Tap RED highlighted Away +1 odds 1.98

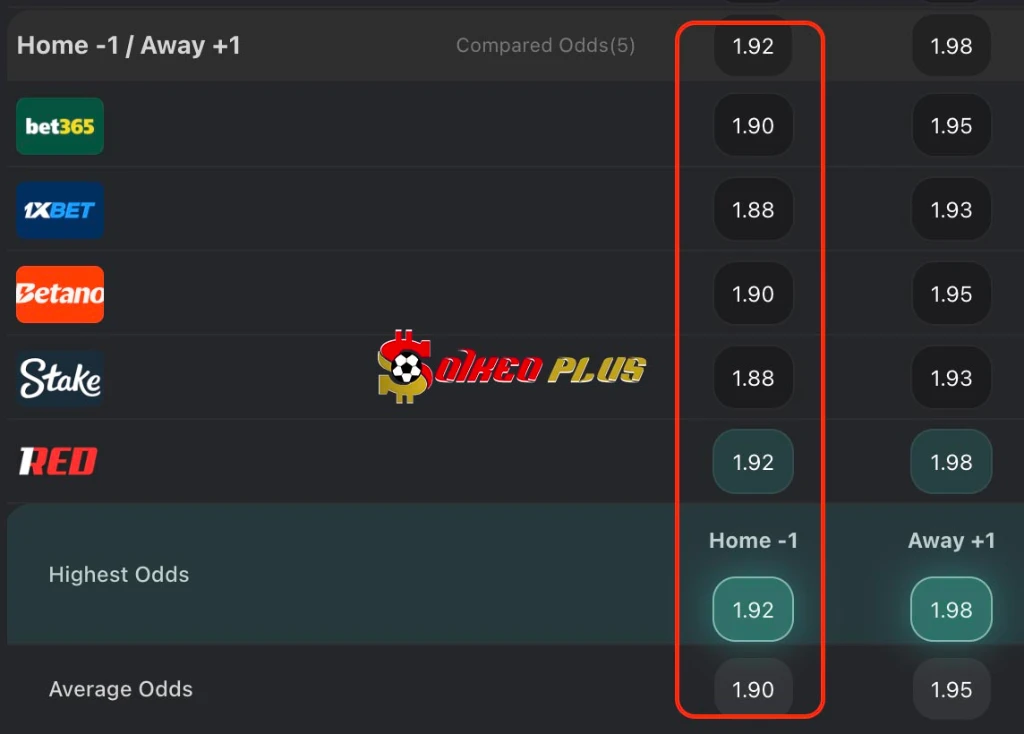point(952,462)
